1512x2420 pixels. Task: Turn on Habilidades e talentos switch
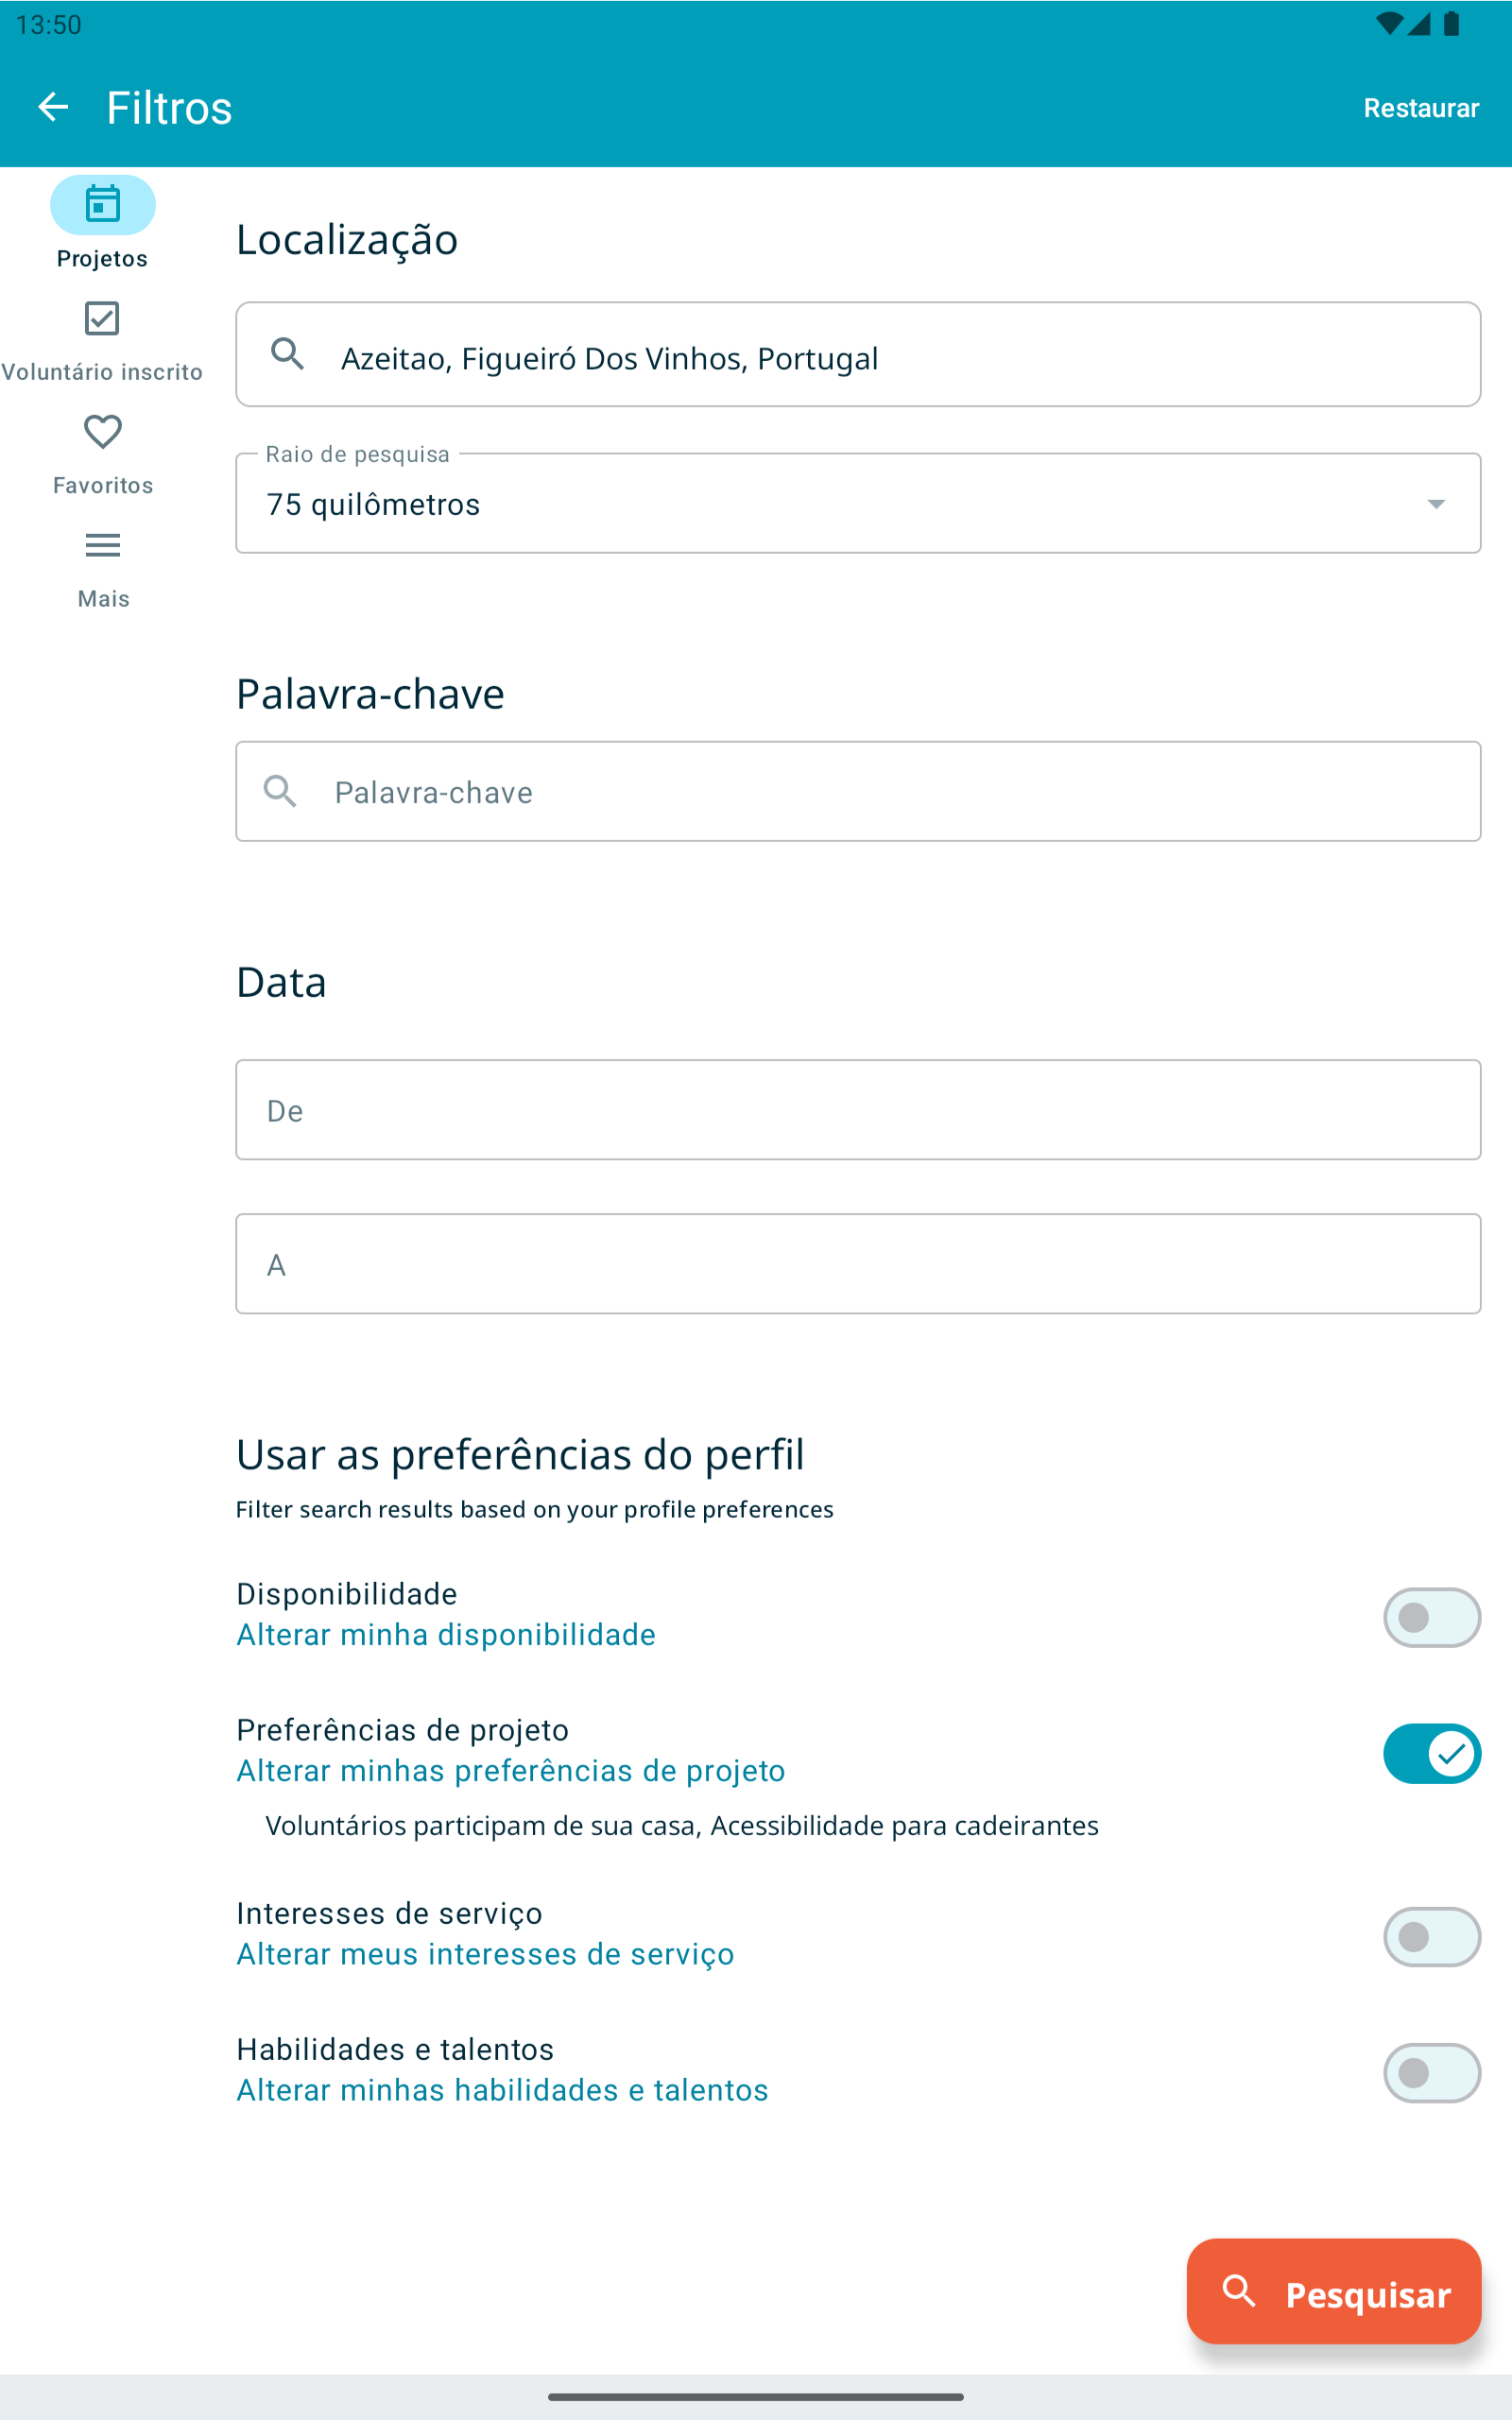pos(1431,2073)
